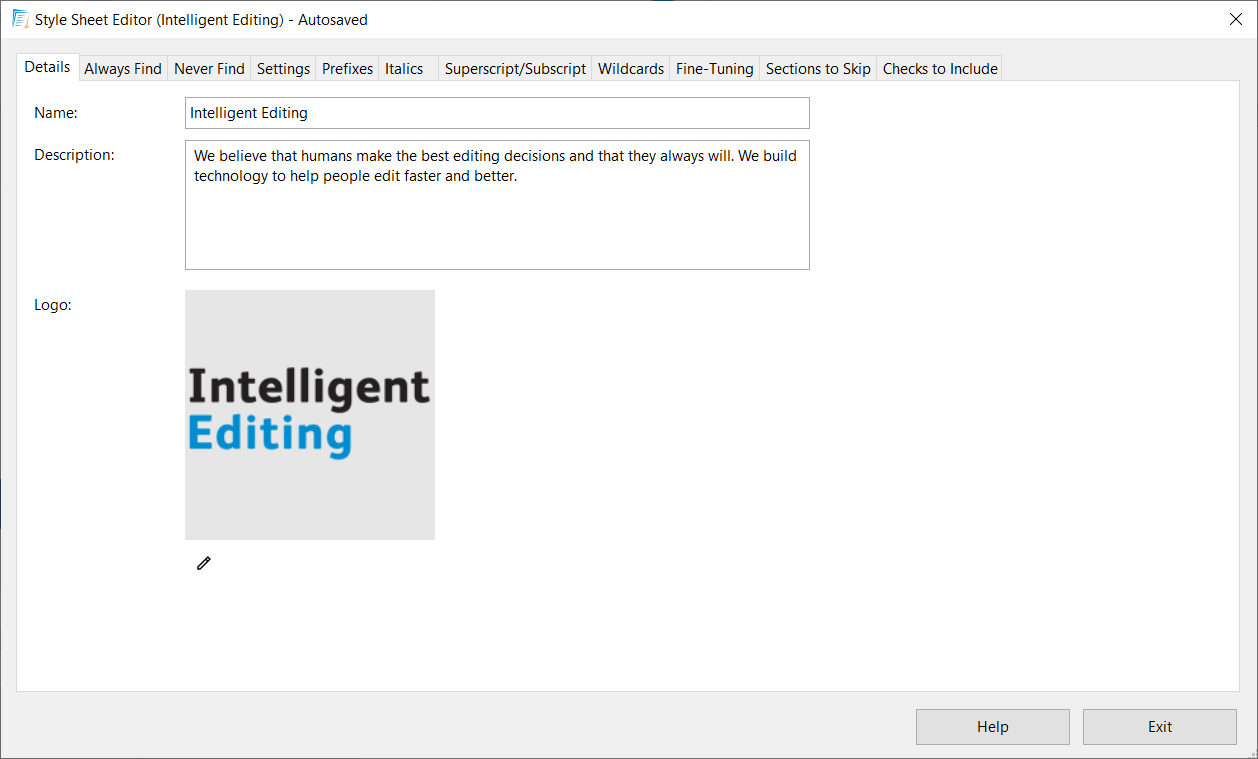
Task: Open the Superscript/Subscript tab
Action: click(x=515, y=69)
